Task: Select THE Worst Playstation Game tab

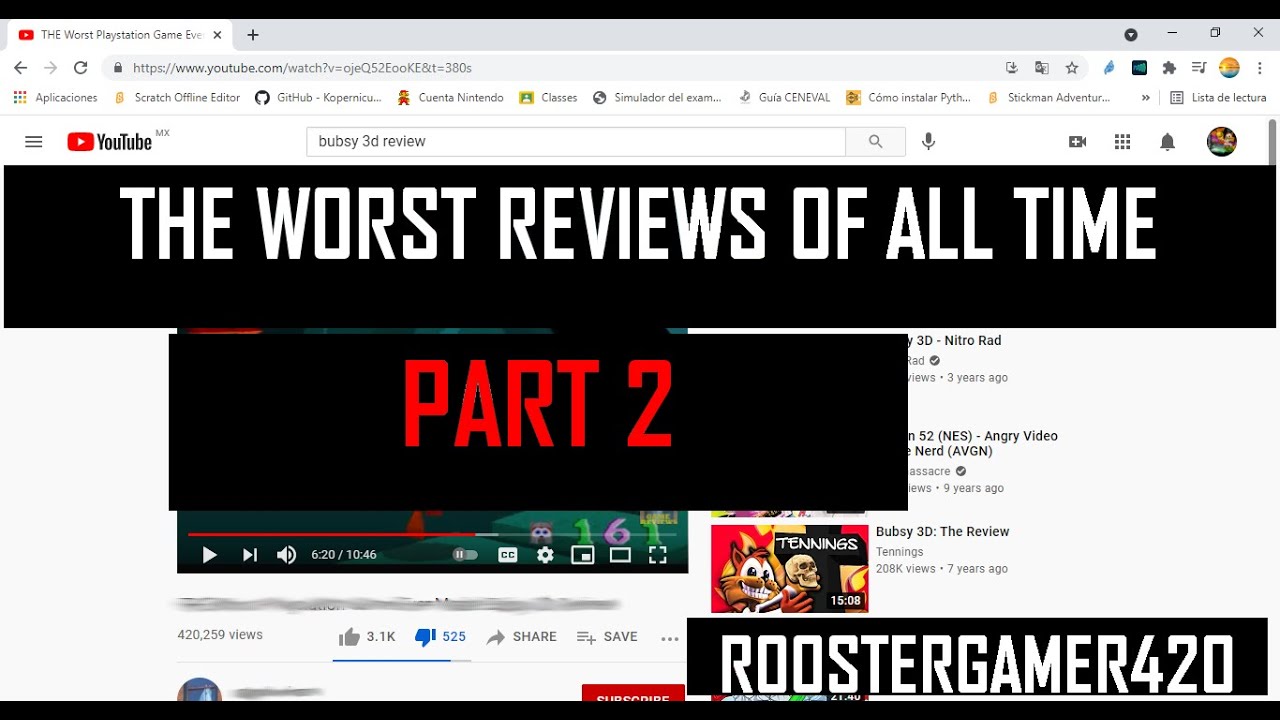Action: (x=120, y=35)
